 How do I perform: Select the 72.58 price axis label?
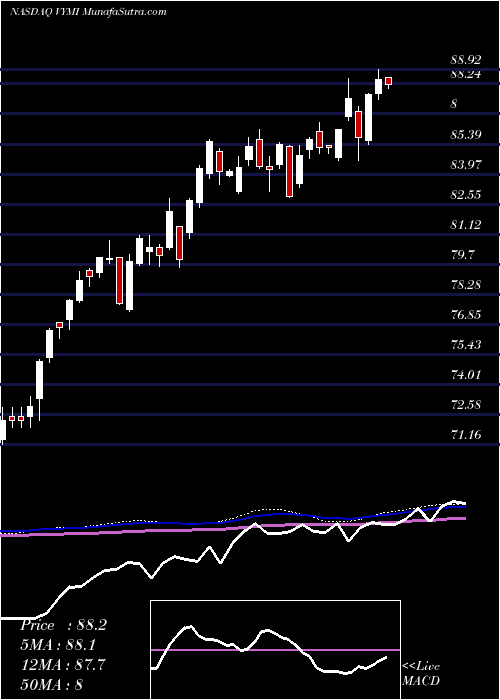click(466, 405)
